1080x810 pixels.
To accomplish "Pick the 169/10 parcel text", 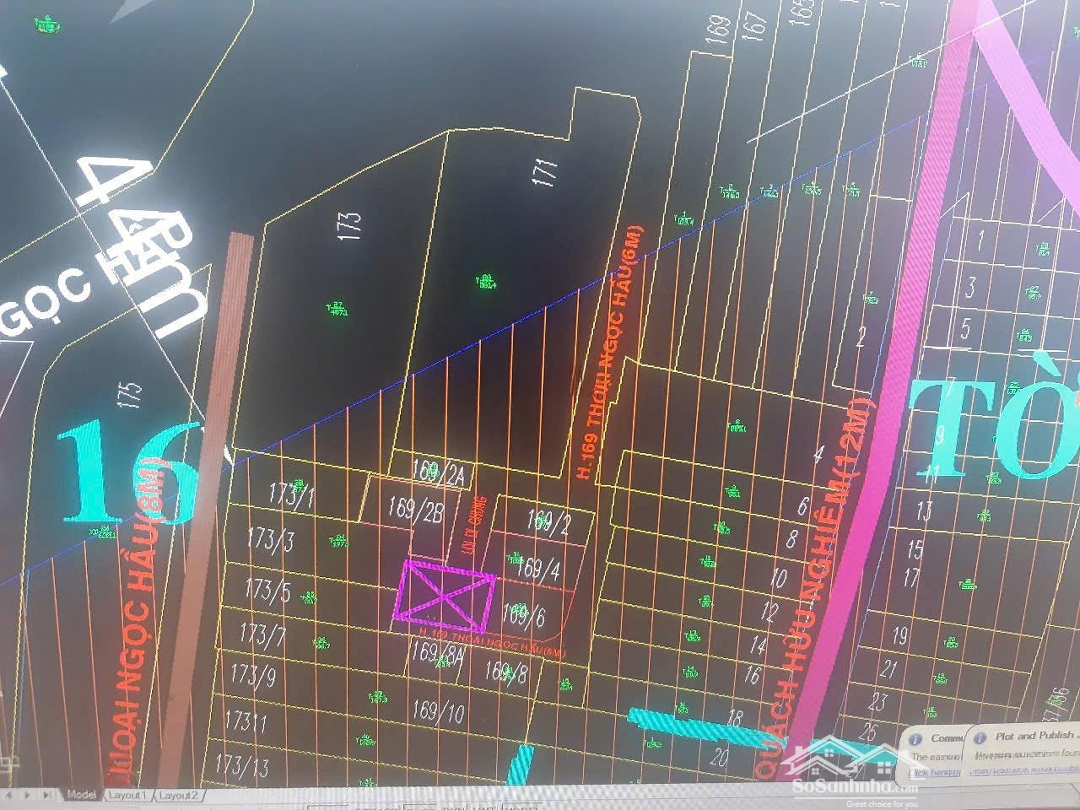I will coord(439,712).
